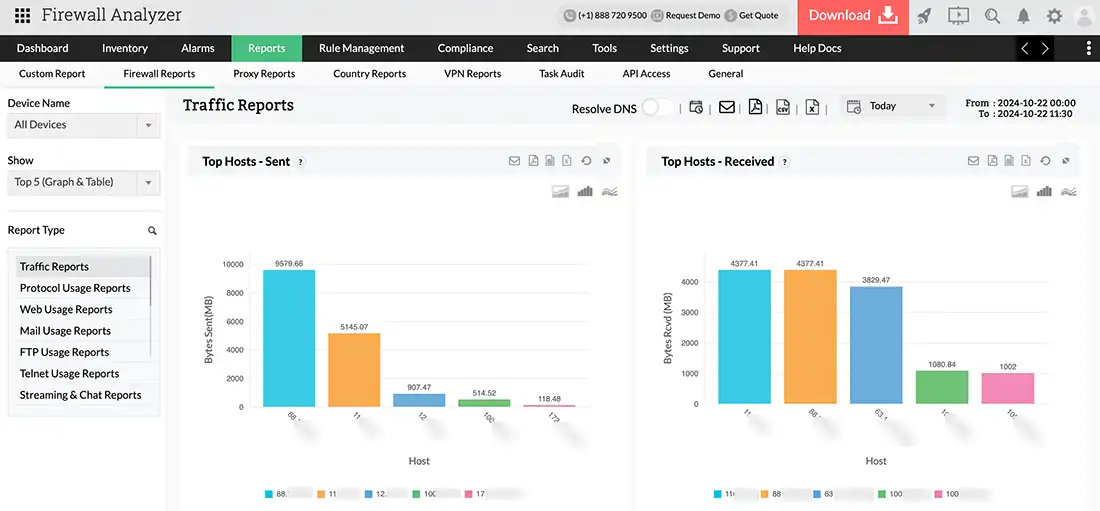Export Top Hosts - Received widget to Excel
Screen dimensions: 1100x511
click(1026, 161)
